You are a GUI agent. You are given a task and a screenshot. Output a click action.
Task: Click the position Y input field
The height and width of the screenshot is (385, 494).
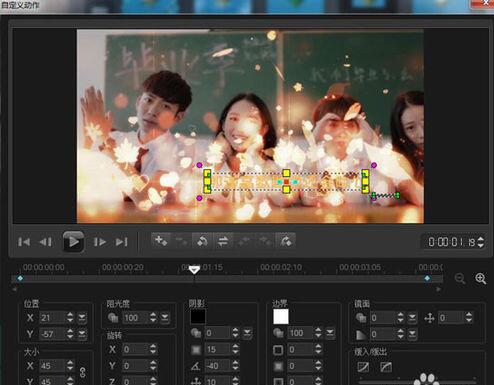pos(52,334)
